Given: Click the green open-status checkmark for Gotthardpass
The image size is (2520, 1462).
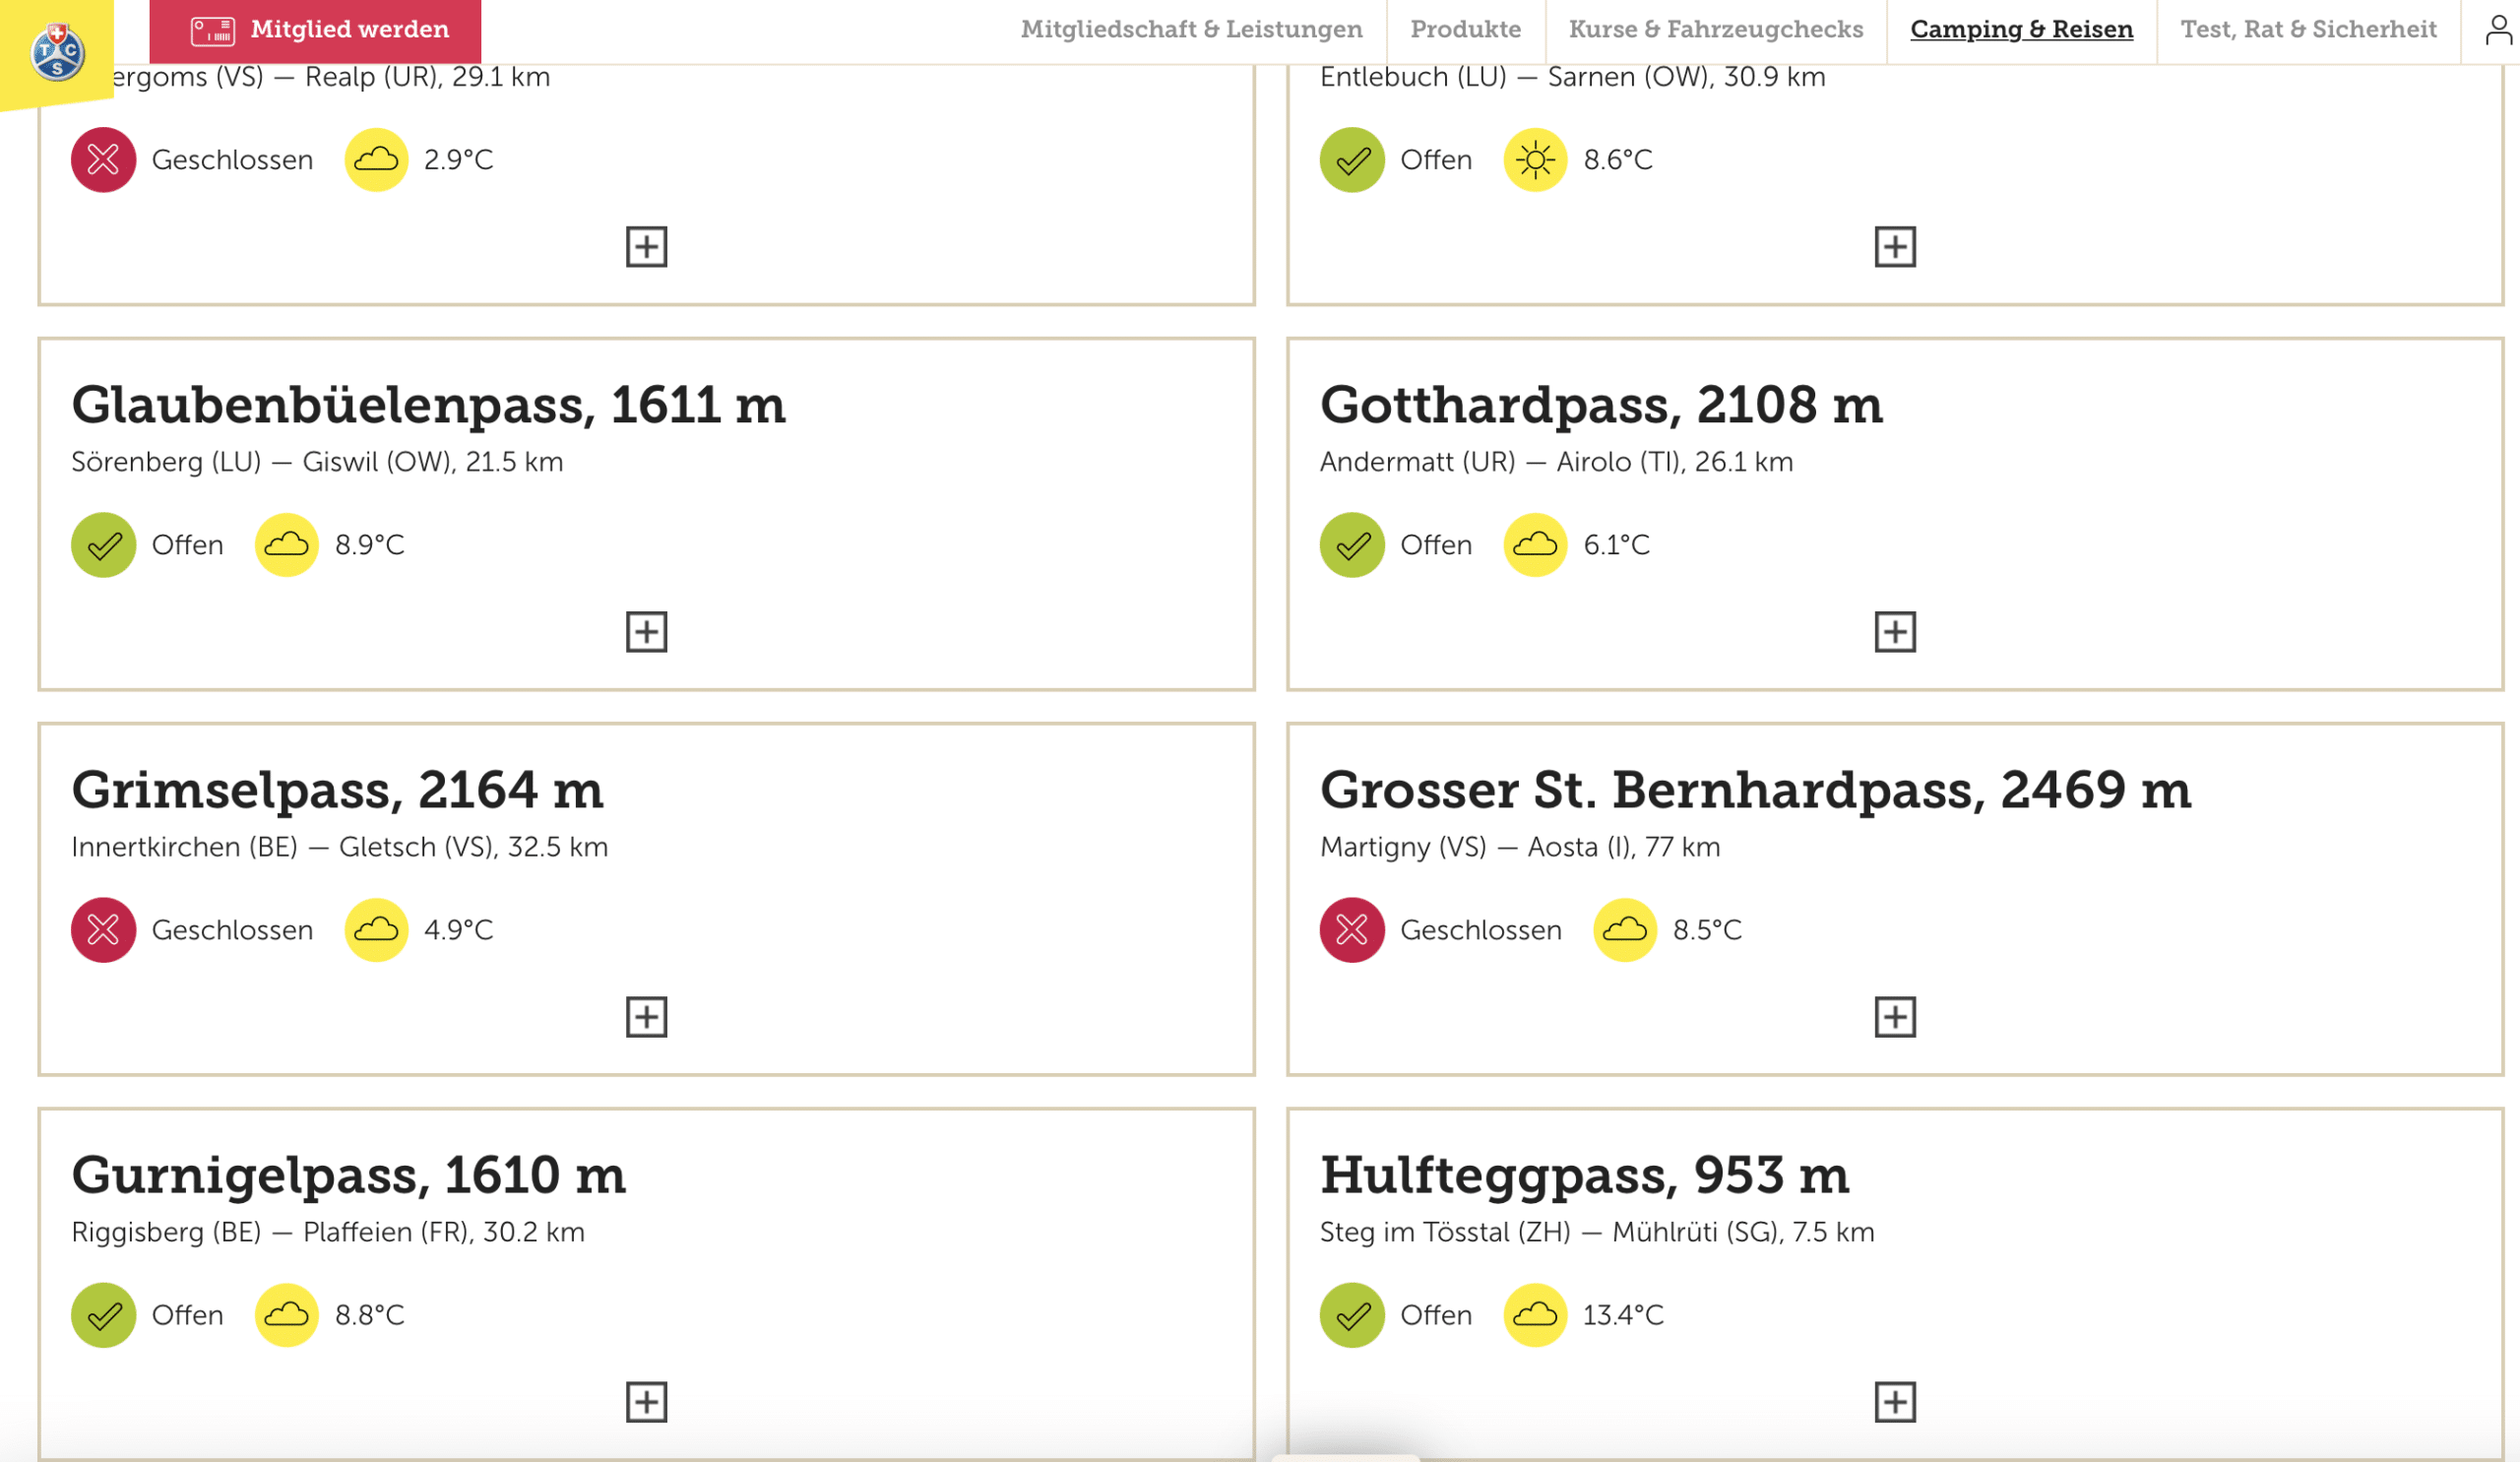Looking at the screenshot, I should tap(1351, 545).
